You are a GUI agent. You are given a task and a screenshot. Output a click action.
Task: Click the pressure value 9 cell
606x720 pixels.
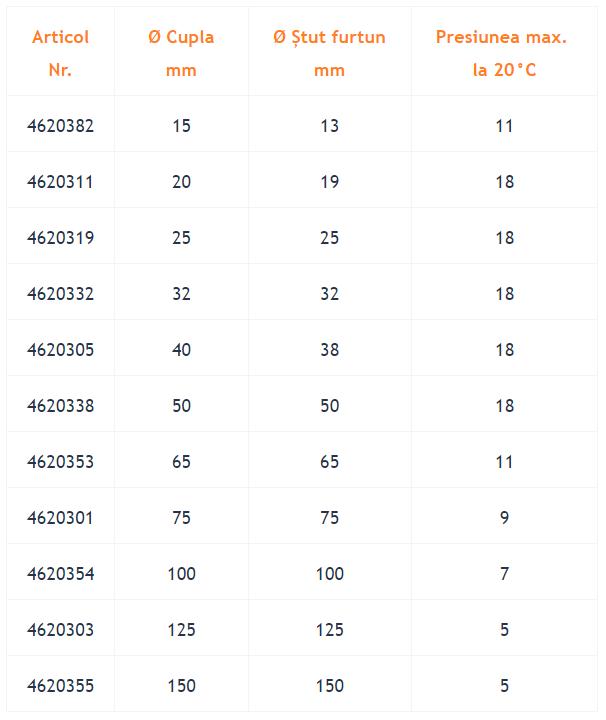(x=504, y=518)
